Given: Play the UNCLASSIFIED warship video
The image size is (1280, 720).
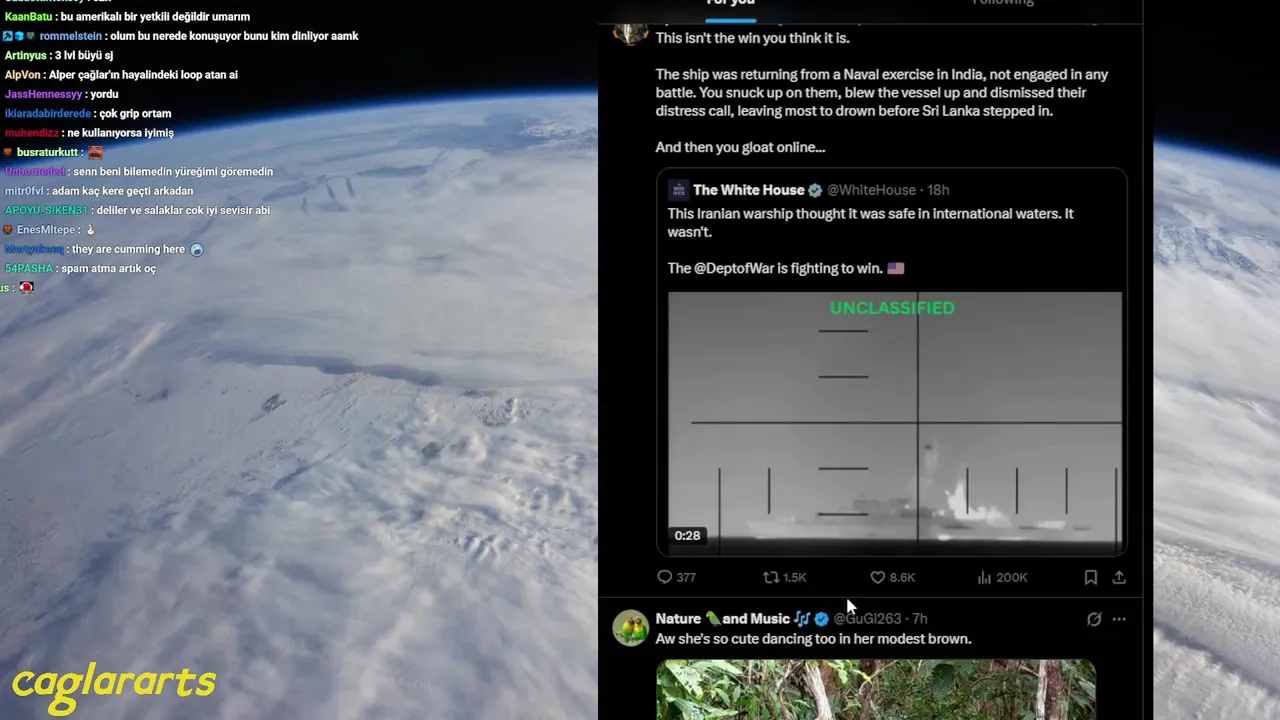Looking at the screenshot, I should (895, 422).
